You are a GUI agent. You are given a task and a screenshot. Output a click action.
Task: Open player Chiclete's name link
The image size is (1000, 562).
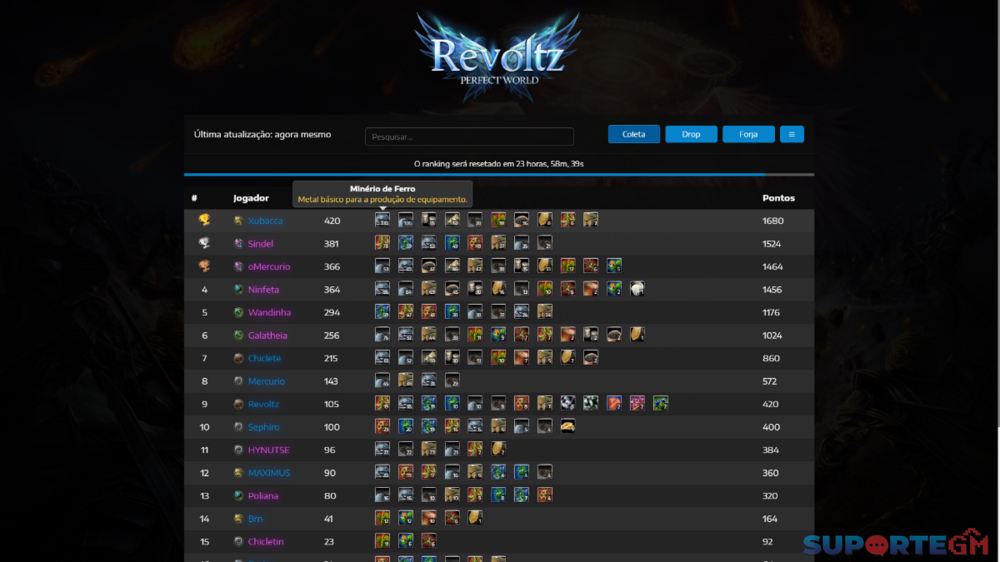(x=264, y=358)
